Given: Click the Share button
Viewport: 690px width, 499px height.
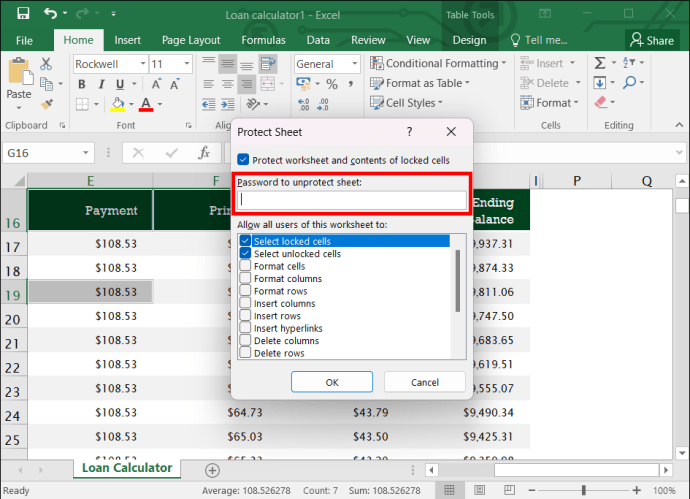Looking at the screenshot, I should coord(652,40).
